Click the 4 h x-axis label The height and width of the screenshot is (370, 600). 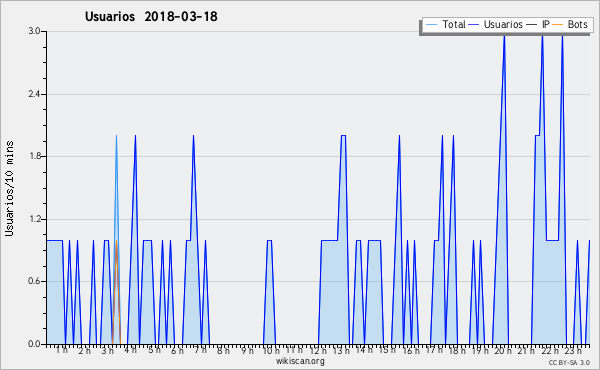[130, 350]
